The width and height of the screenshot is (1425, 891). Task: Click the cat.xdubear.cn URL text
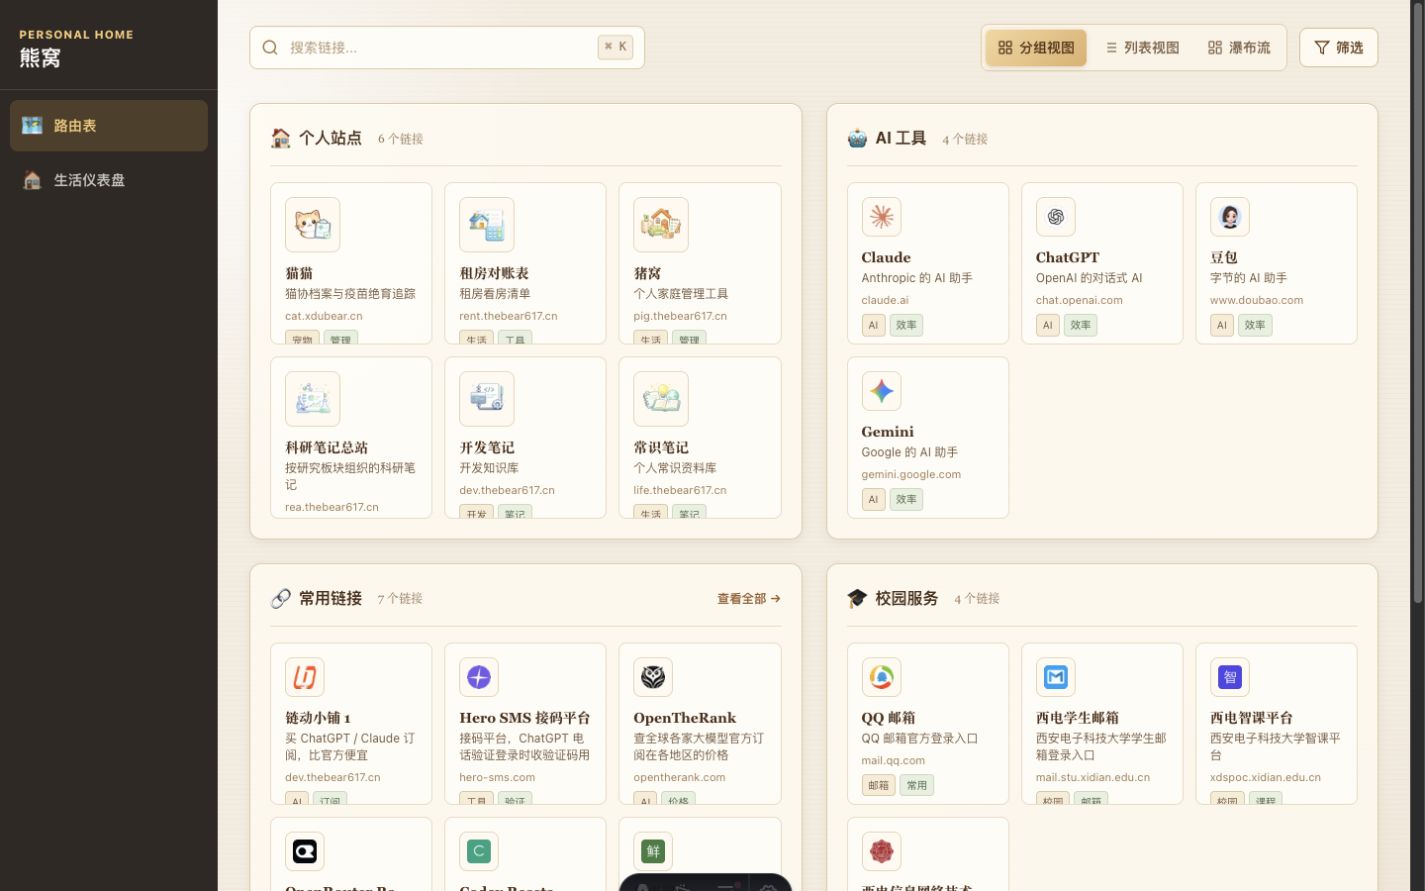click(324, 316)
